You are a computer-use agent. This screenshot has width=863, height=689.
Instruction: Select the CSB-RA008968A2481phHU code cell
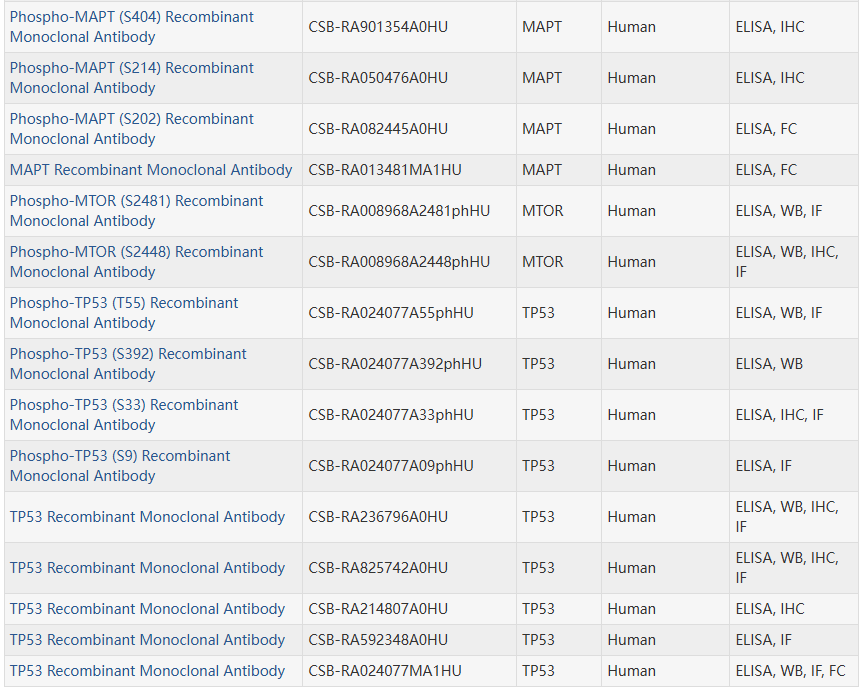point(399,211)
